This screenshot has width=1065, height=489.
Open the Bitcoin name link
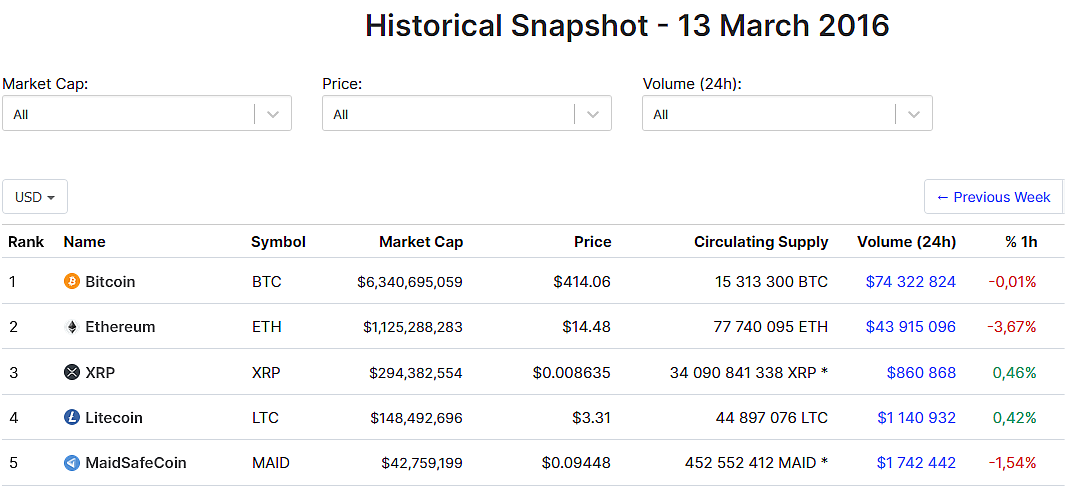110,281
